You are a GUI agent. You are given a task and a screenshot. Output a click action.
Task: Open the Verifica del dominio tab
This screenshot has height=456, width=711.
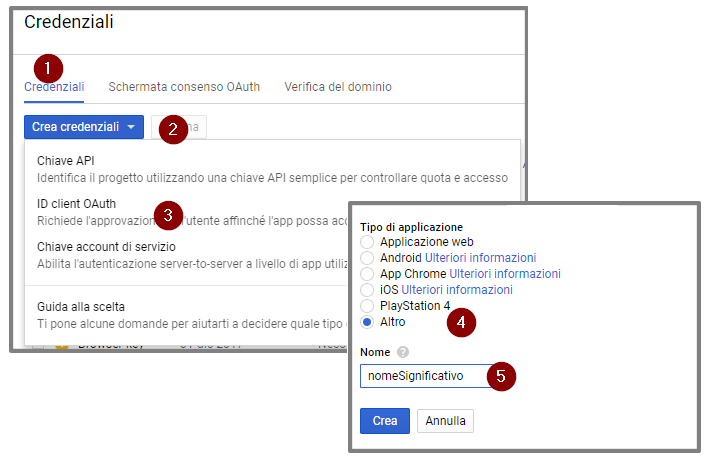click(x=338, y=87)
